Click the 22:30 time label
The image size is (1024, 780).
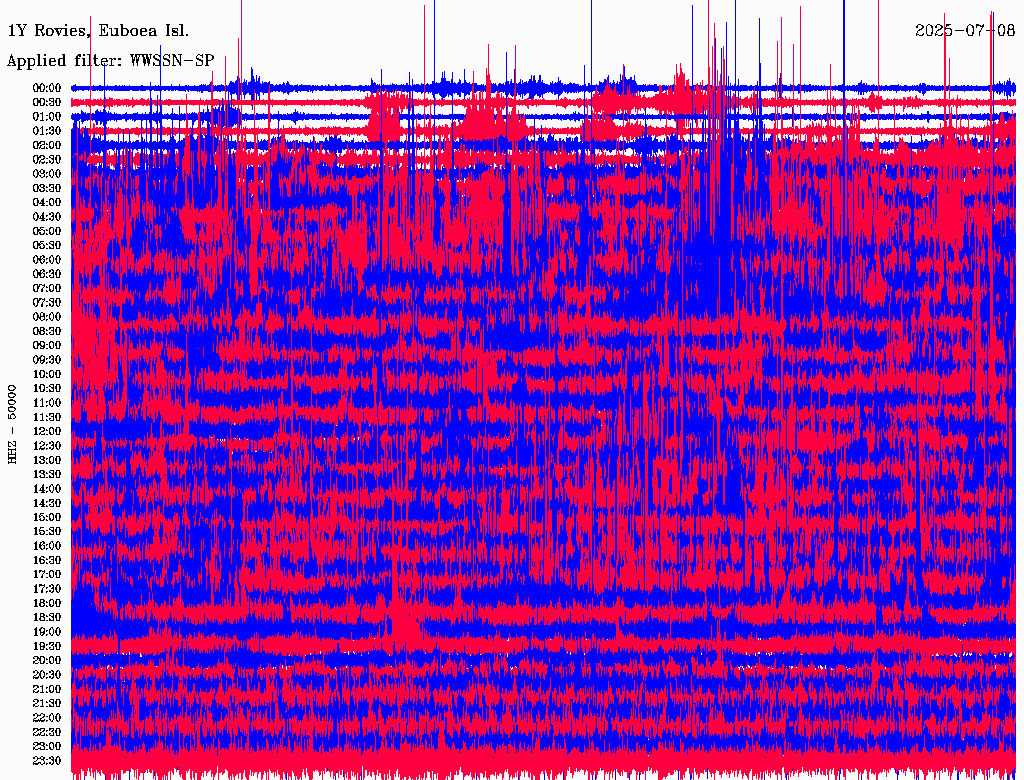click(47, 732)
